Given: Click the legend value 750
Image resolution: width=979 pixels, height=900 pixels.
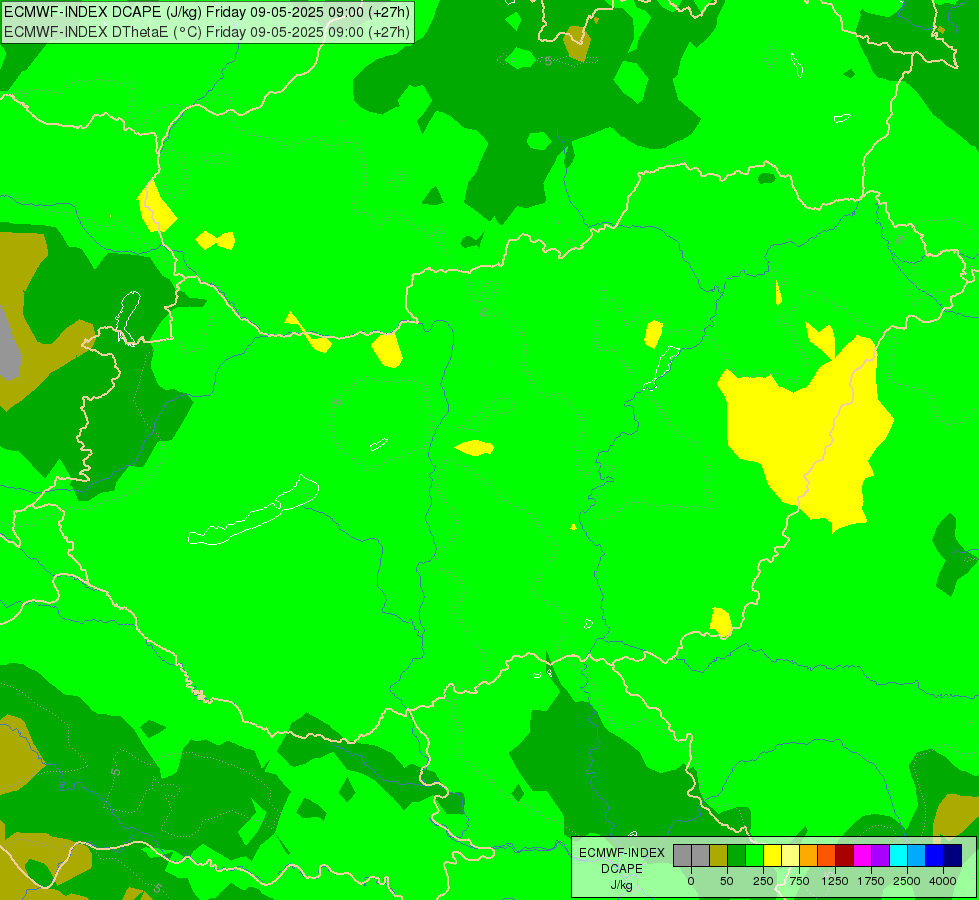Looking at the screenshot, I should pos(799,881).
